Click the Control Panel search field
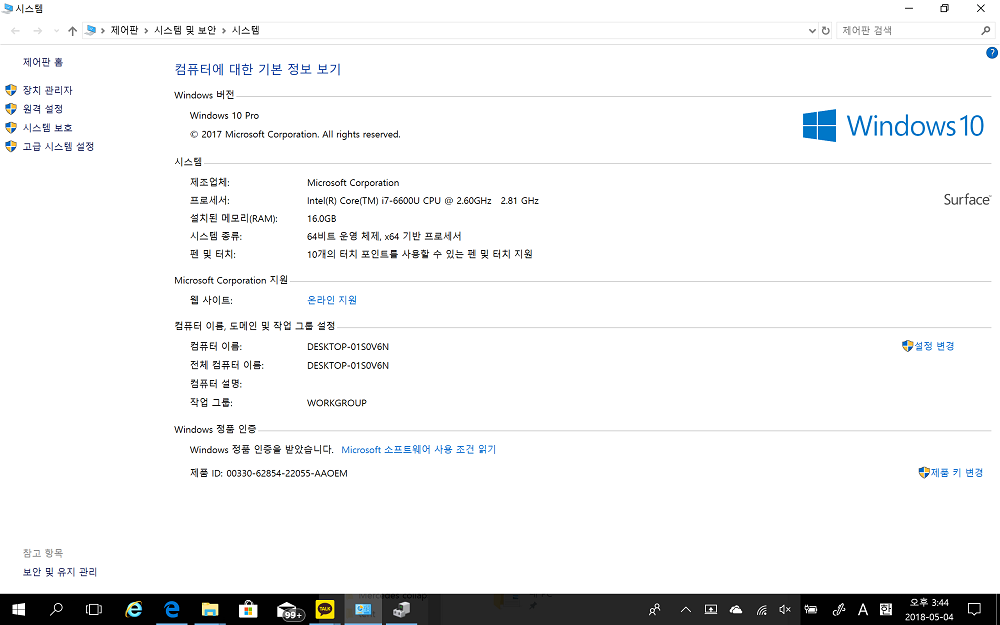 (908, 31)
